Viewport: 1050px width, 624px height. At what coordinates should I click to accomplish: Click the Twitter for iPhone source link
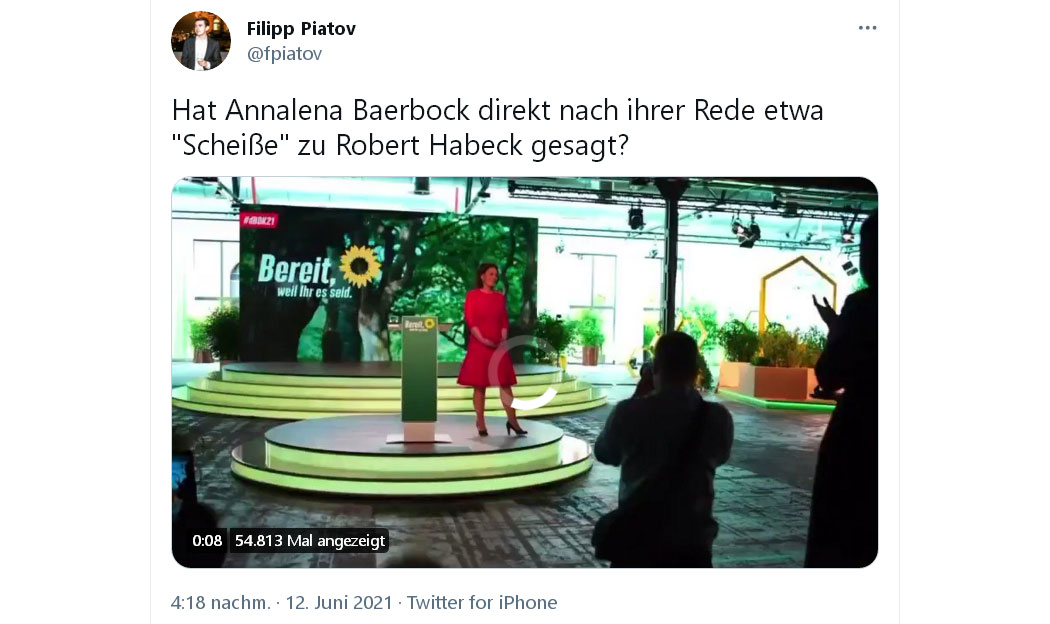pos(482,602)
